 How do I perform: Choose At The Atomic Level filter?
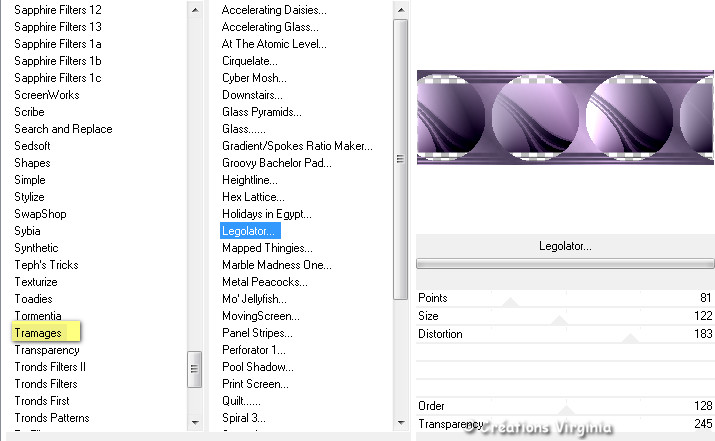[x=274, y=44]
